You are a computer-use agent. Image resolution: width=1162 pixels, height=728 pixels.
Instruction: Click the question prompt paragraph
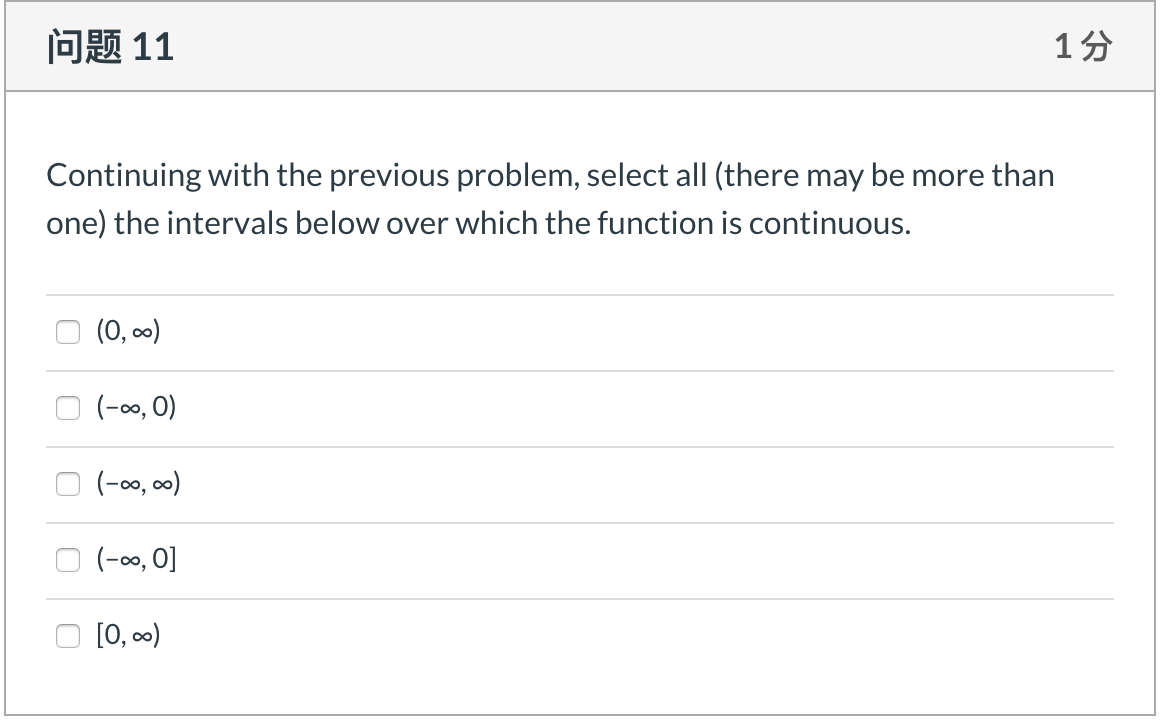click(x=550, y=198)
